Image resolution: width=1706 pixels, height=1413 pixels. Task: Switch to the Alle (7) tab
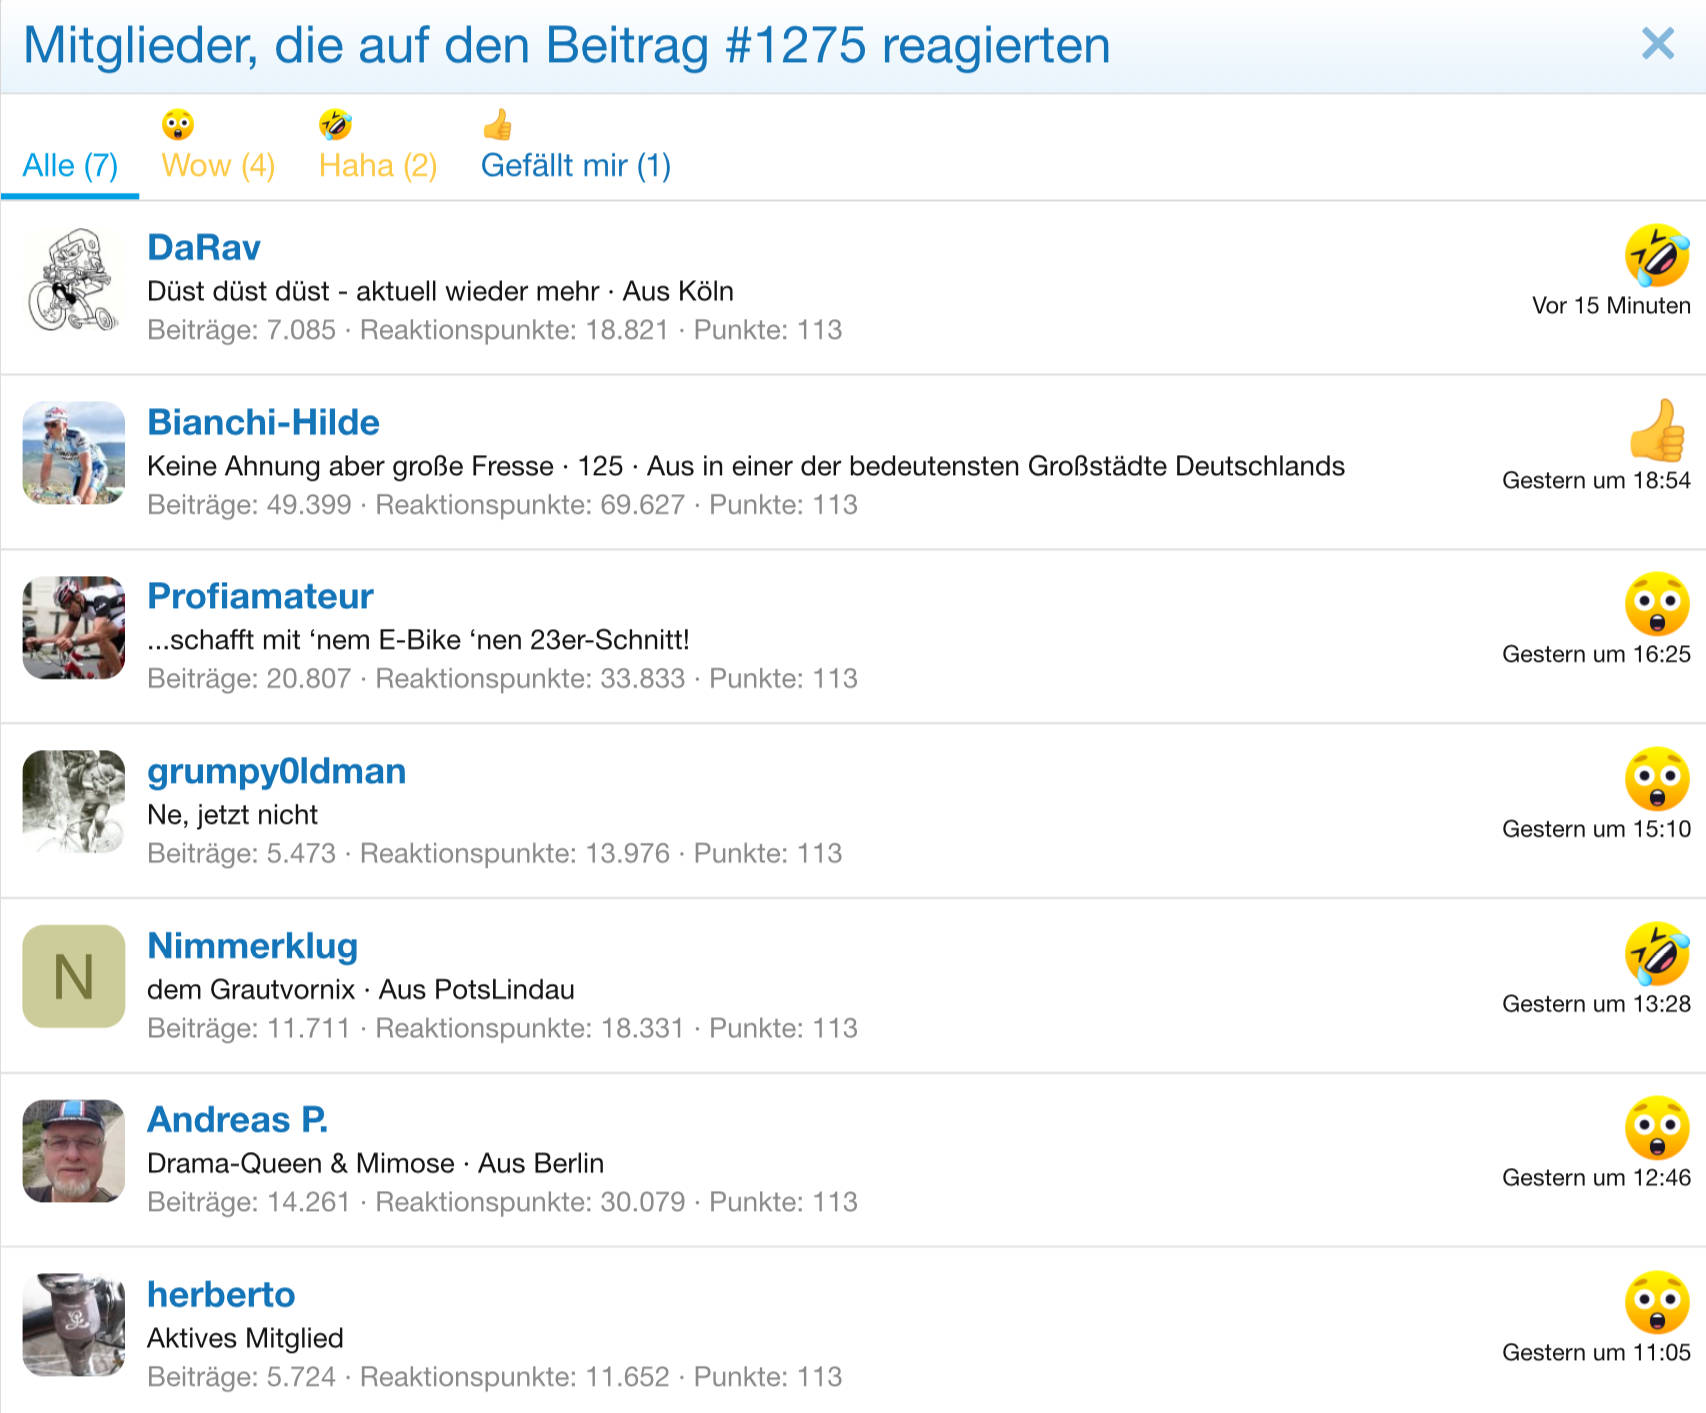[x=70, y=165]
